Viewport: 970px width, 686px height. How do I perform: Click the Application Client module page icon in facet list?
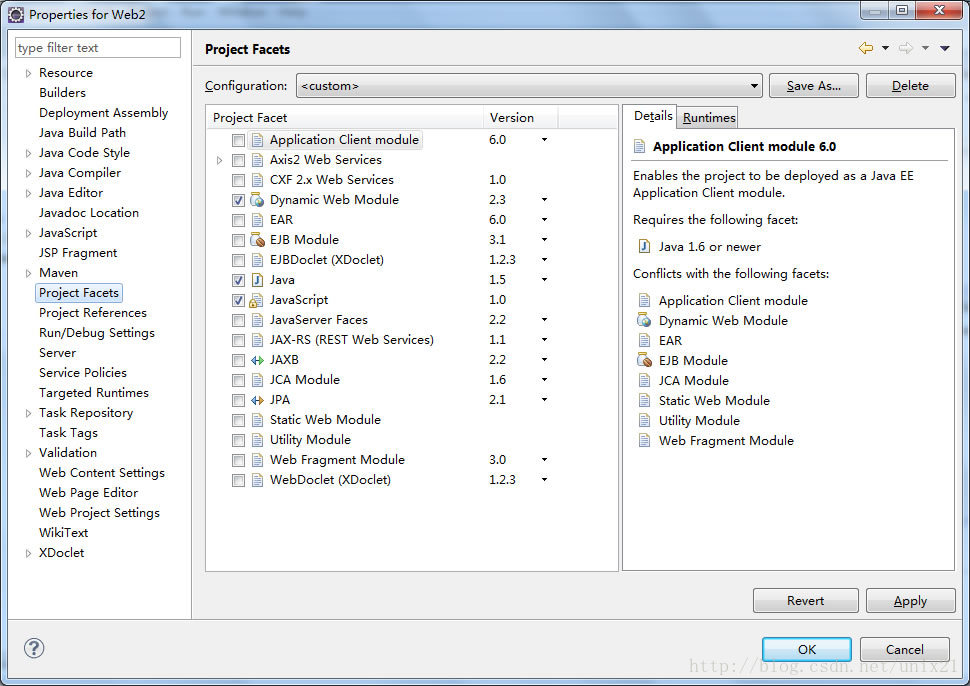coord(257,140)
